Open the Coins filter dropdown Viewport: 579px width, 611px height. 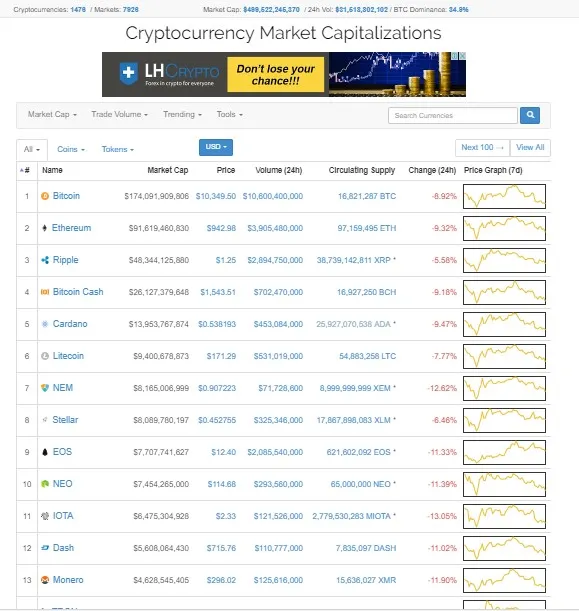pyautogui.click(x=71, y=149)
